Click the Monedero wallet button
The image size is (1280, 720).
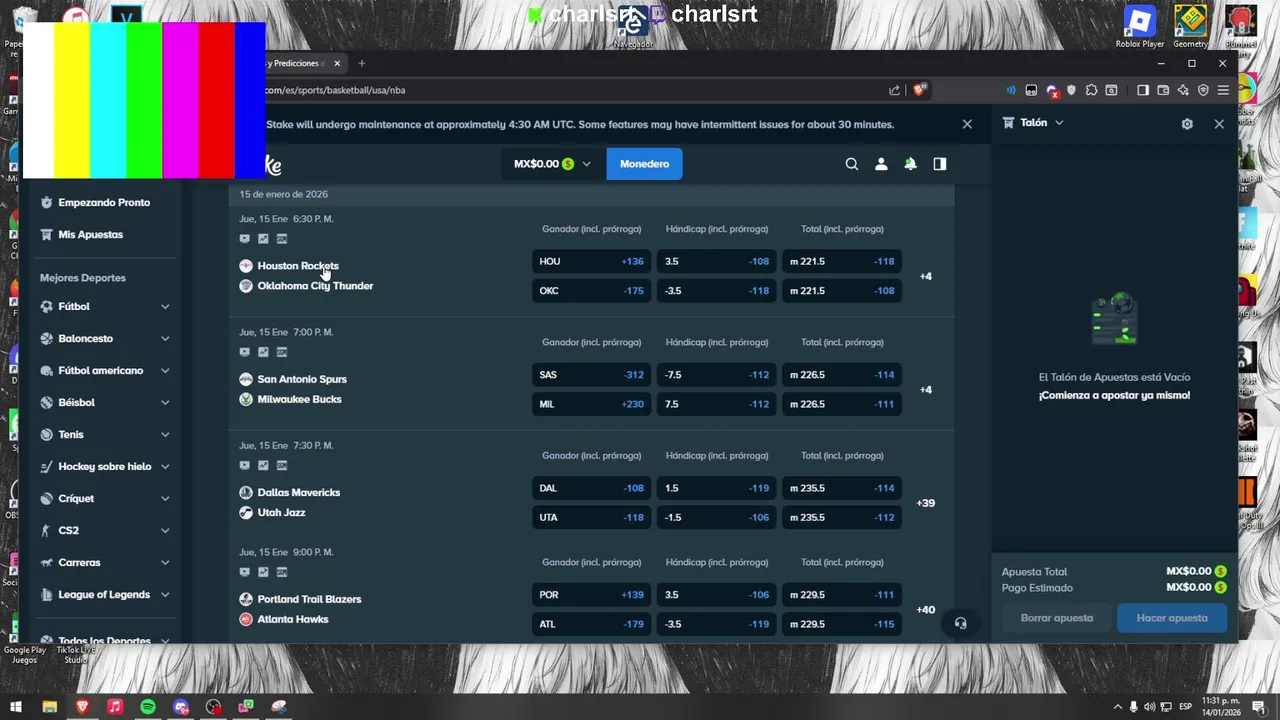pyautogui.click(x=644, y=164)
